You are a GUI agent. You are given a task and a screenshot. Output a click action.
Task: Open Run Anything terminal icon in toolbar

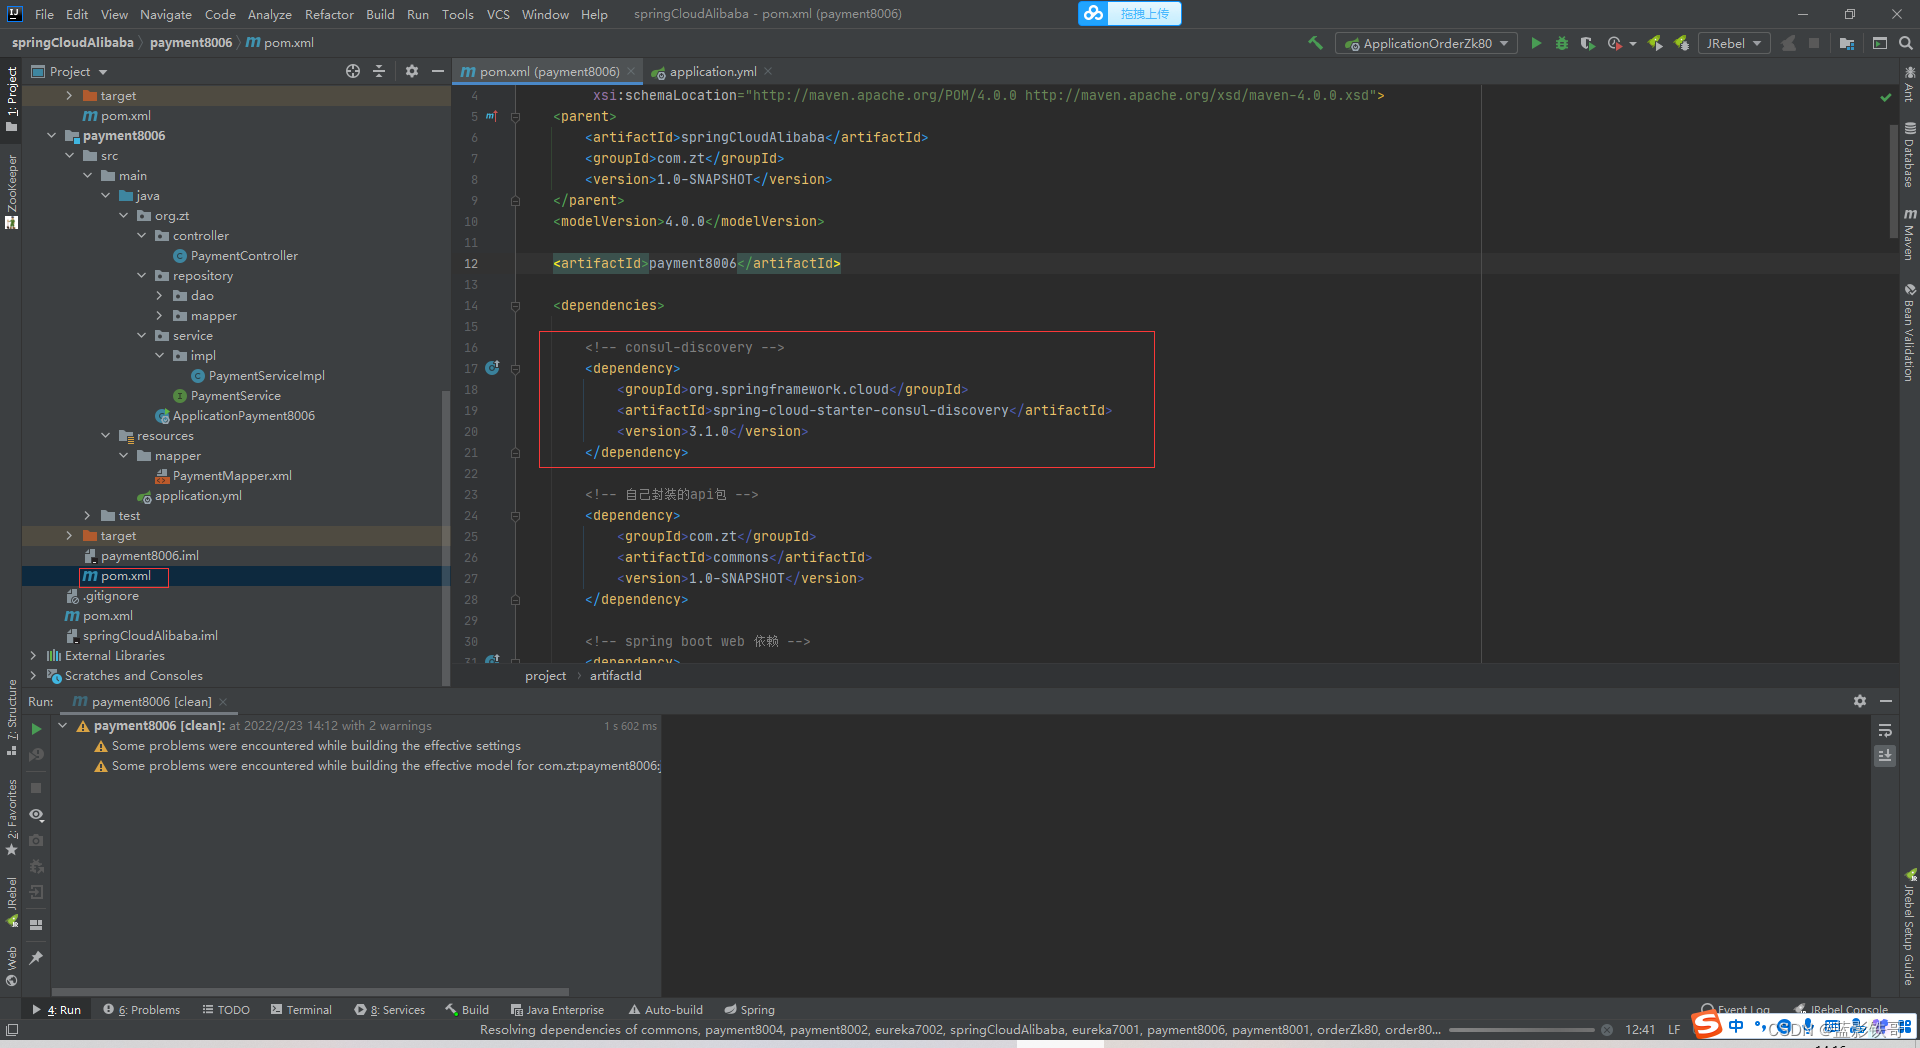pyautogui.click(x=1880, y=43)
